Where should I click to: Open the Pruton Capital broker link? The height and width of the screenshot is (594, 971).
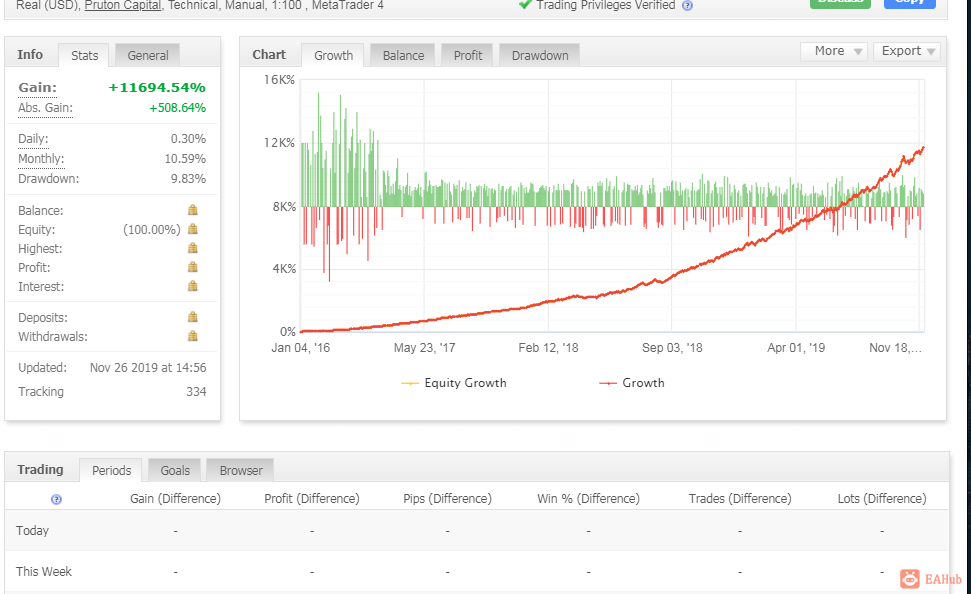click(123, 6)
